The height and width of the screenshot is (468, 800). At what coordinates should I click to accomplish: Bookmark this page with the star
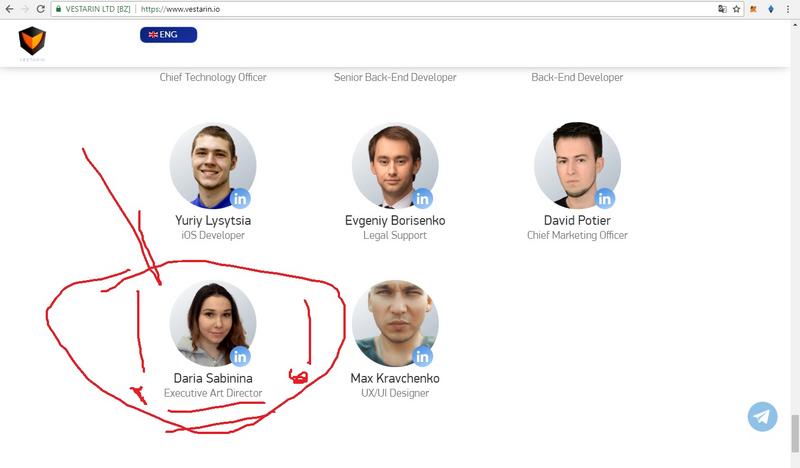point(736,9)
